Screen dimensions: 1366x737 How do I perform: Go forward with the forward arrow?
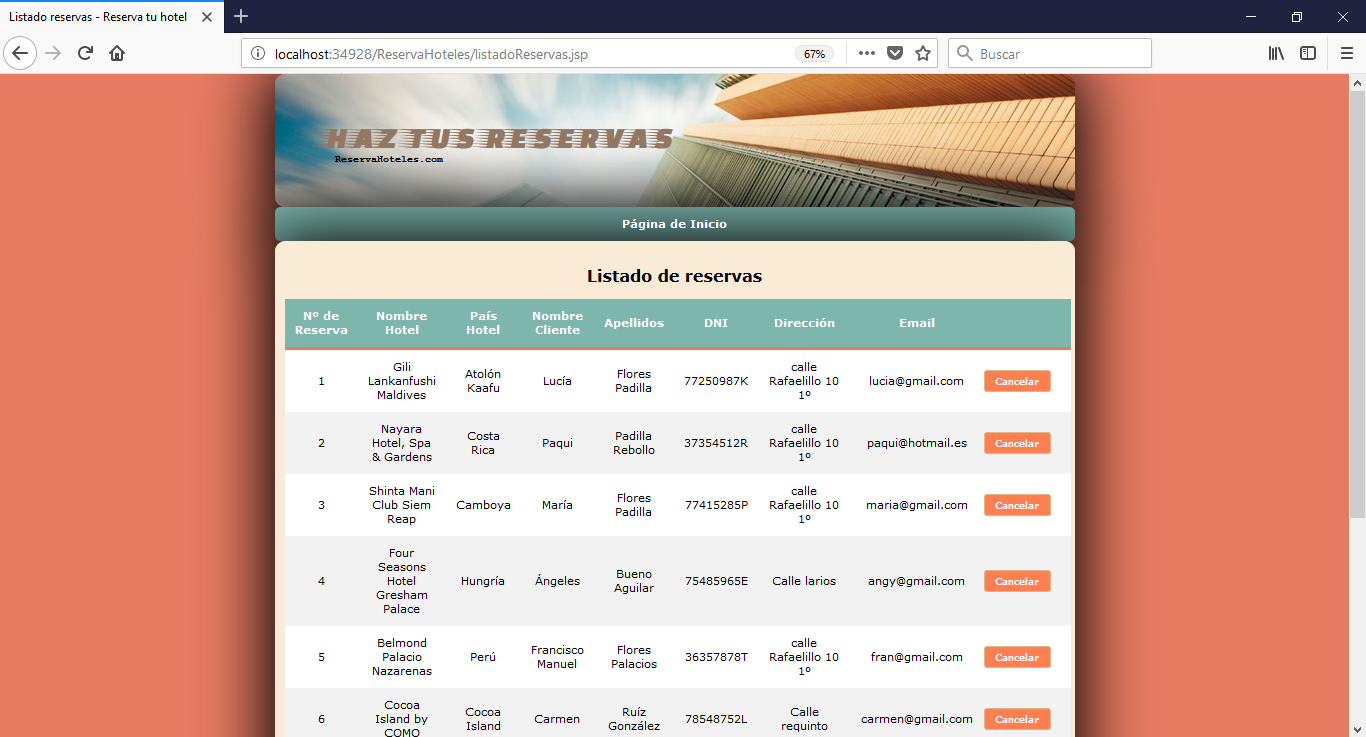[x=54, y=53]
